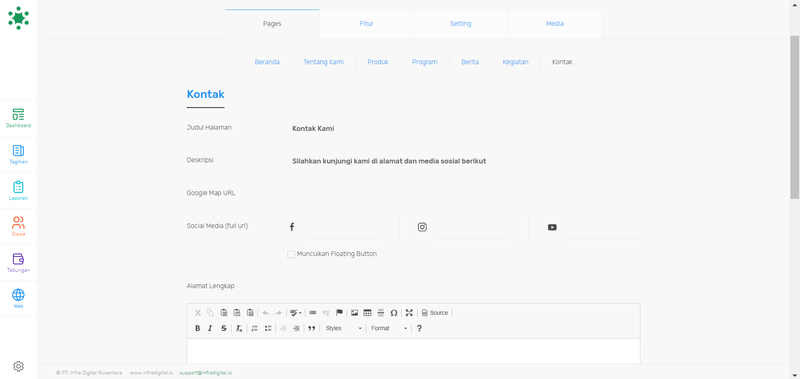Click the Google Map URL field
Viewport: 800px width, 379px height.
coord(464,194)
